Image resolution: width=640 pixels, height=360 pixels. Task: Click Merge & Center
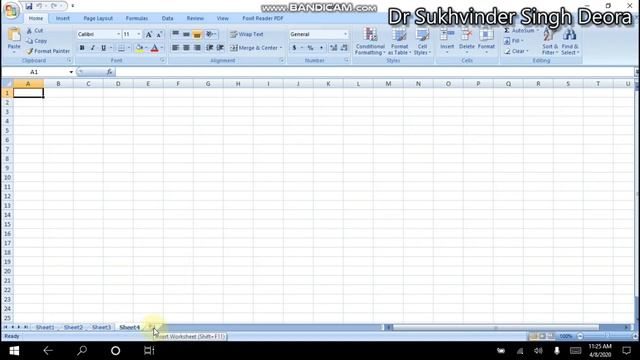click(x=253, y=48)
